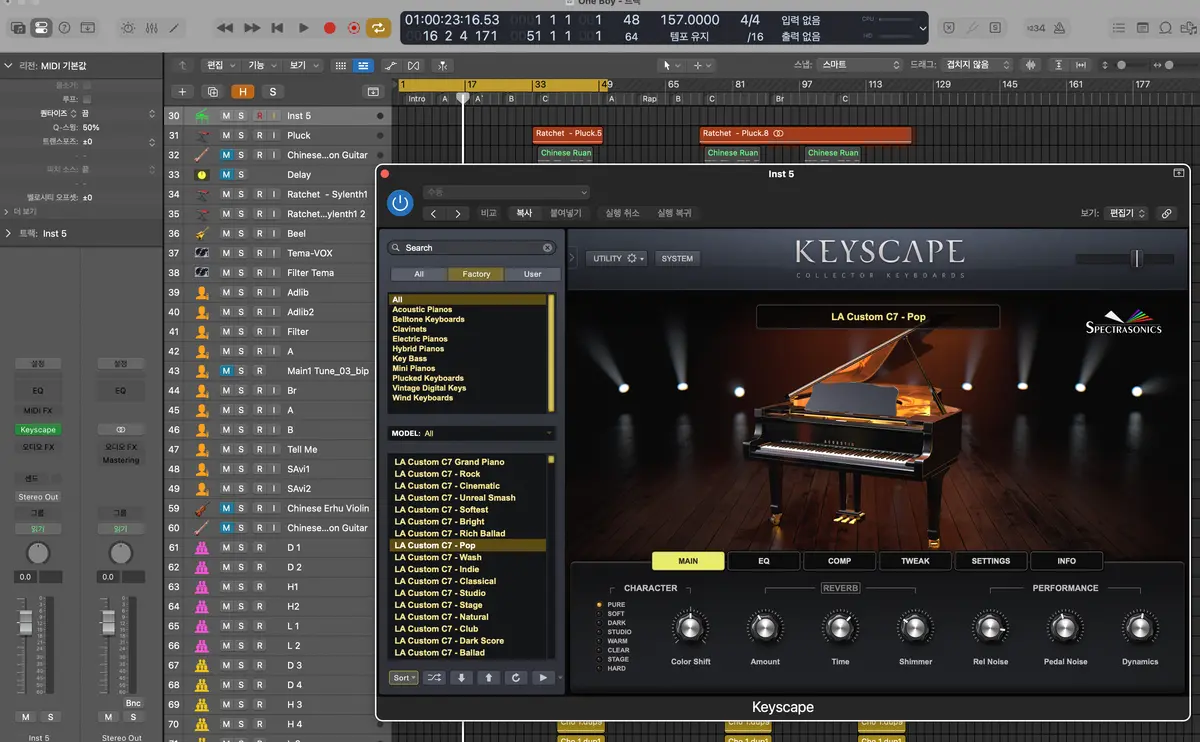Select next plugin preset arrow

click(458, 213)
